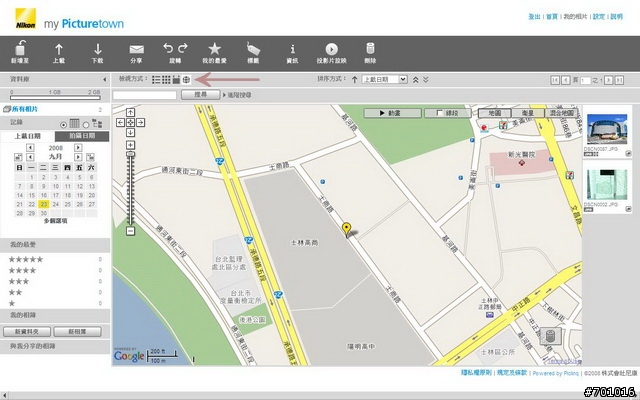
Task: Open DSCN0087.JPG building thumbnail
Action: pos(607,129)
